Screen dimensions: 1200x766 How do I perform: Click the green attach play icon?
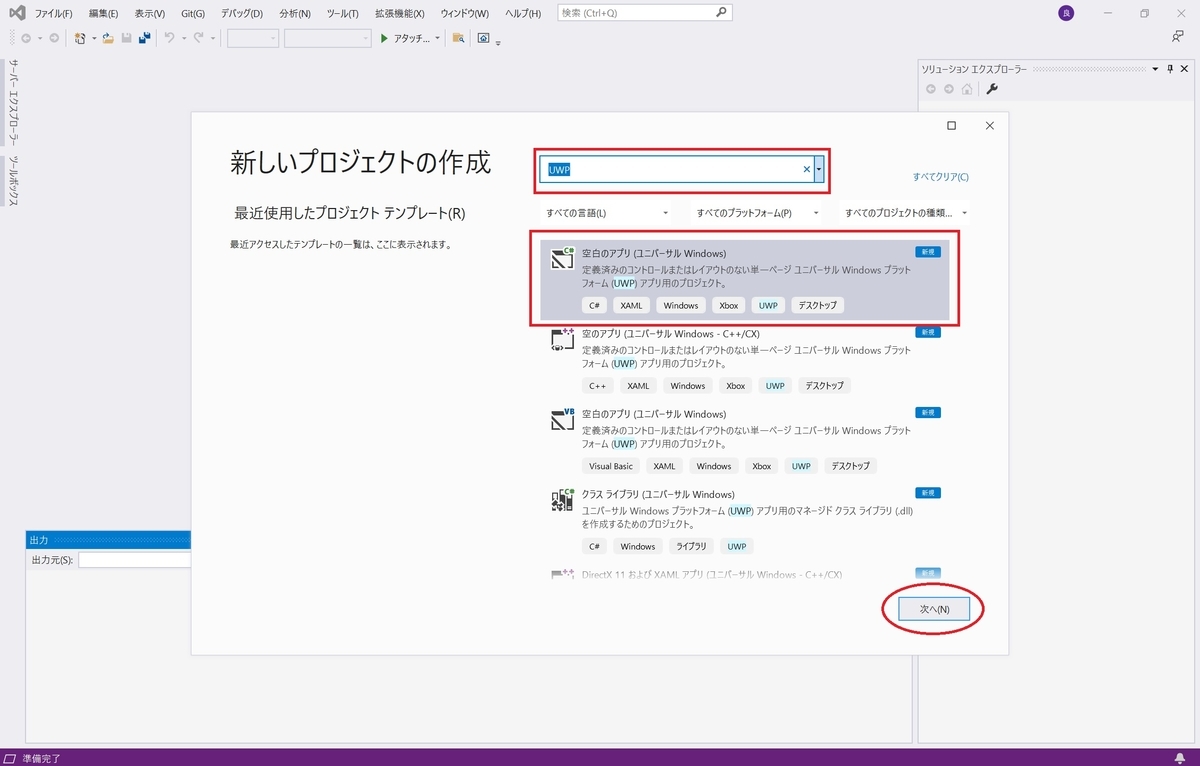pos(384,38)
